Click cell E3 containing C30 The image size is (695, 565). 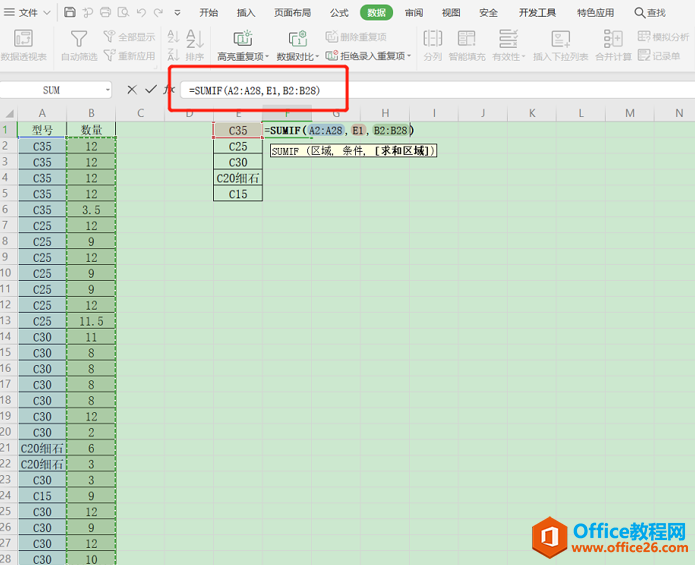(238, 162)
